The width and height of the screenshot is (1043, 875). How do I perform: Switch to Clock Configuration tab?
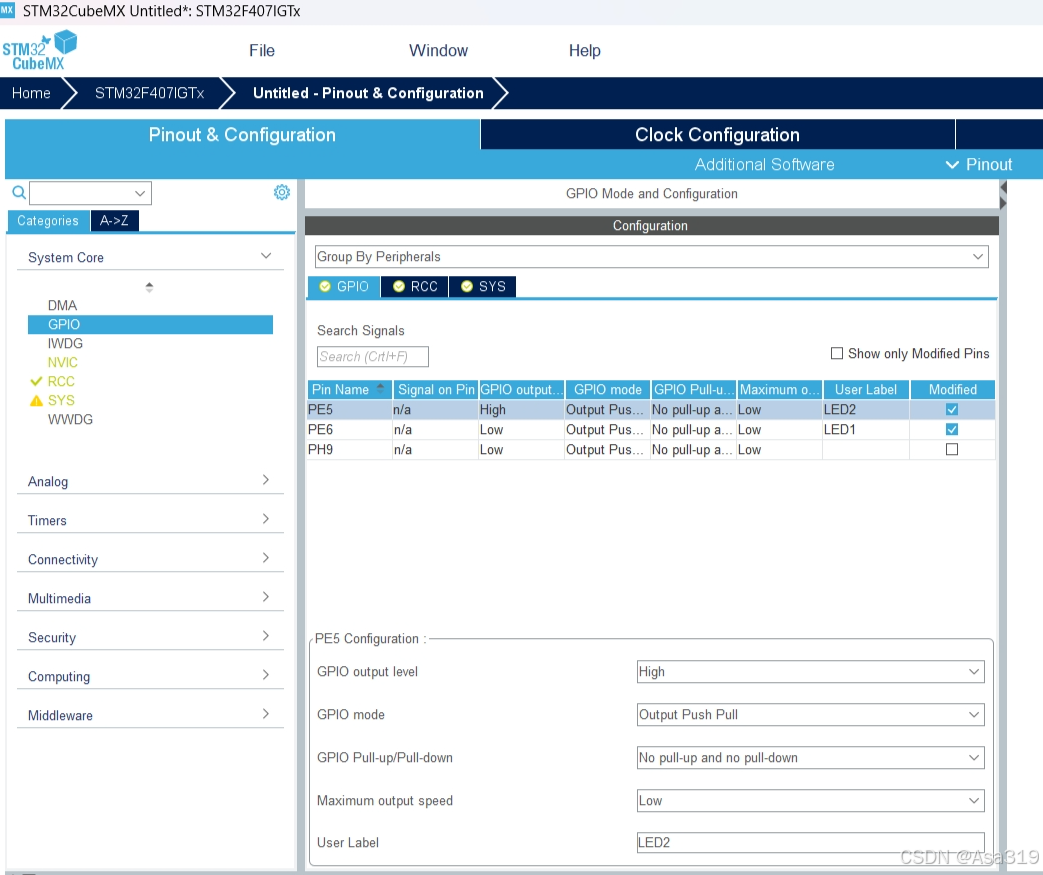pyautogui.click(x=717, y=134)
